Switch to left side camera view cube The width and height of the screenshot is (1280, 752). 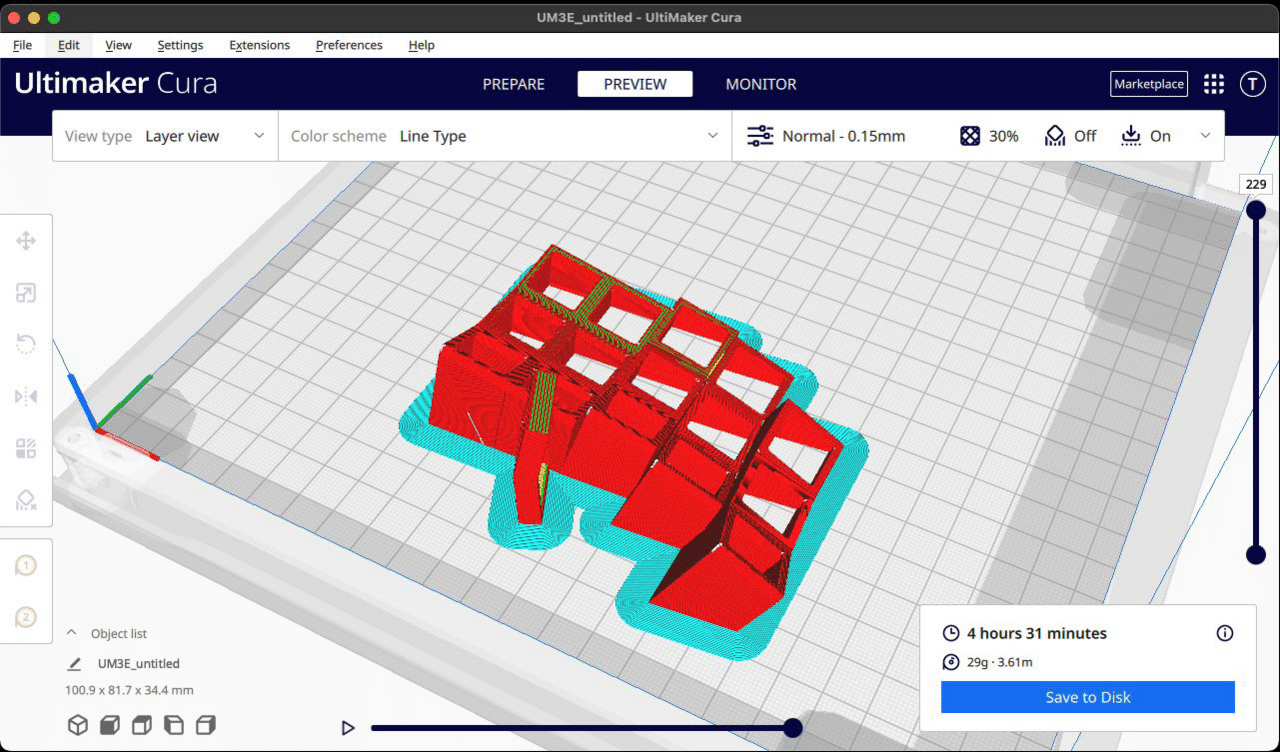174,725
